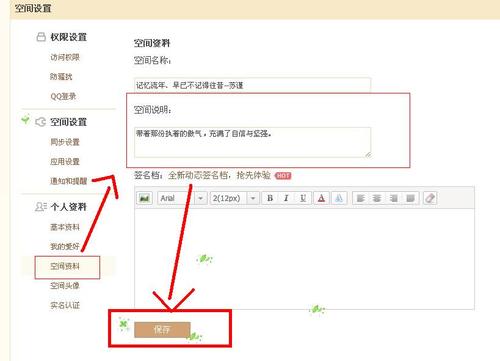Click the 保存 button

pyautogui.click(x=162, y=330)
